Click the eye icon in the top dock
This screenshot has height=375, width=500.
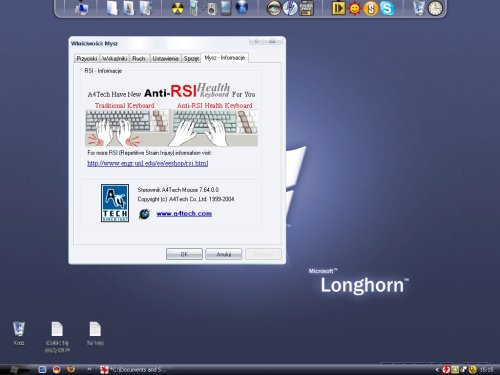(x=274, y=8)
